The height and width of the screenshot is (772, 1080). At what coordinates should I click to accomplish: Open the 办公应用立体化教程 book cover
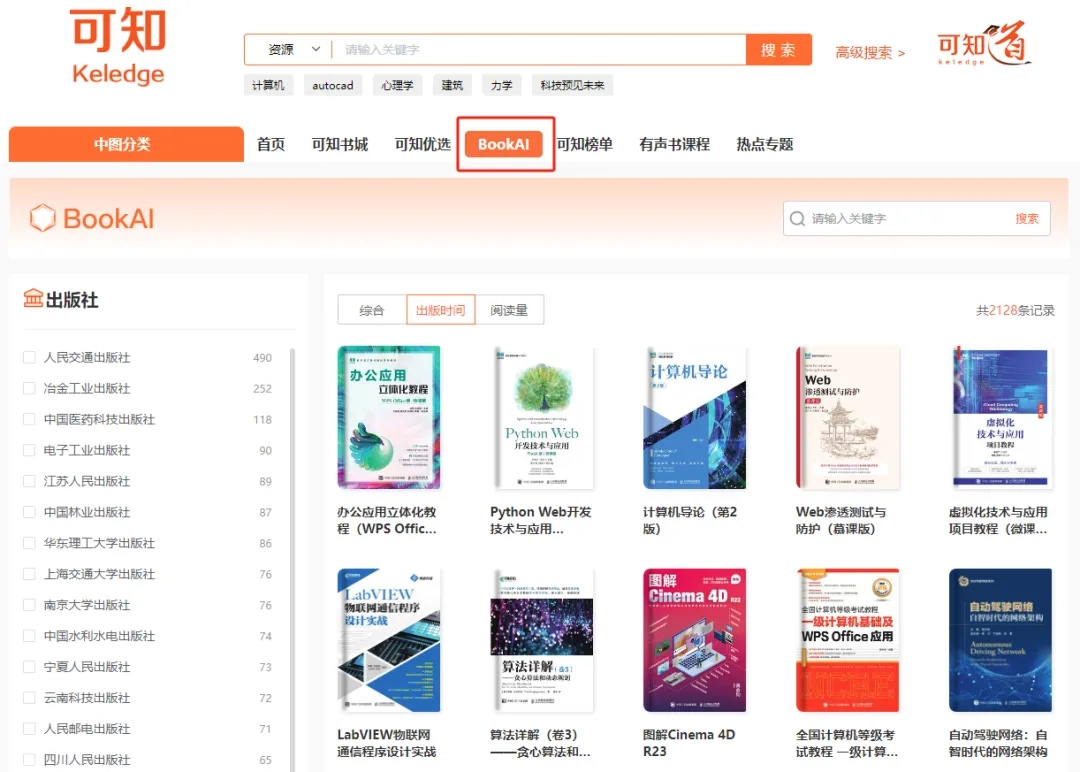[388, 417]
